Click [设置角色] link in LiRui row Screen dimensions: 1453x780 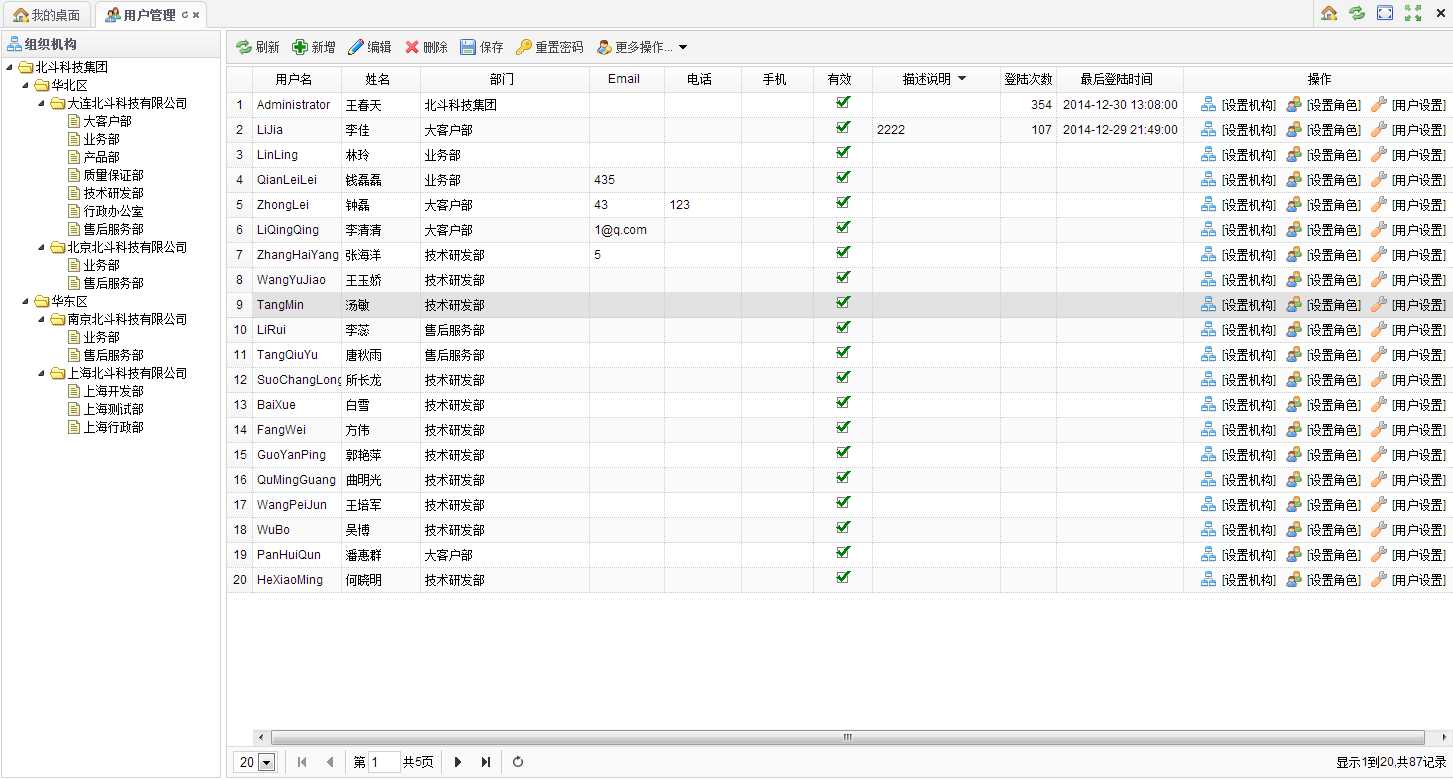click(1333, 330)
